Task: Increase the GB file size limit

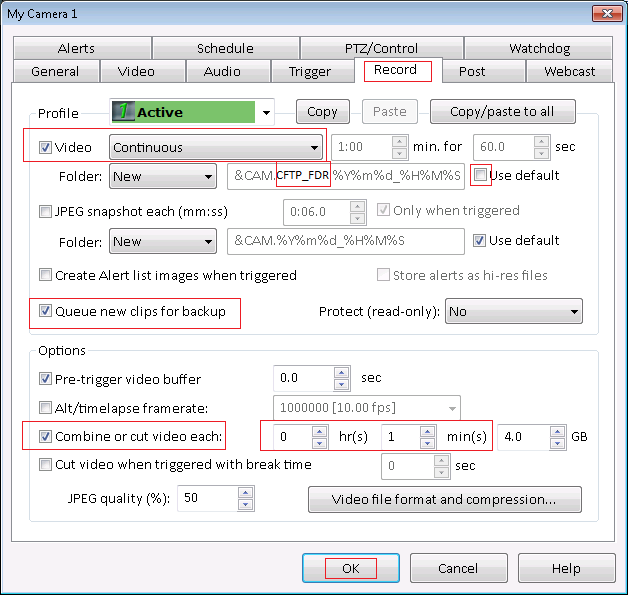Action: [x=556, y=431]
